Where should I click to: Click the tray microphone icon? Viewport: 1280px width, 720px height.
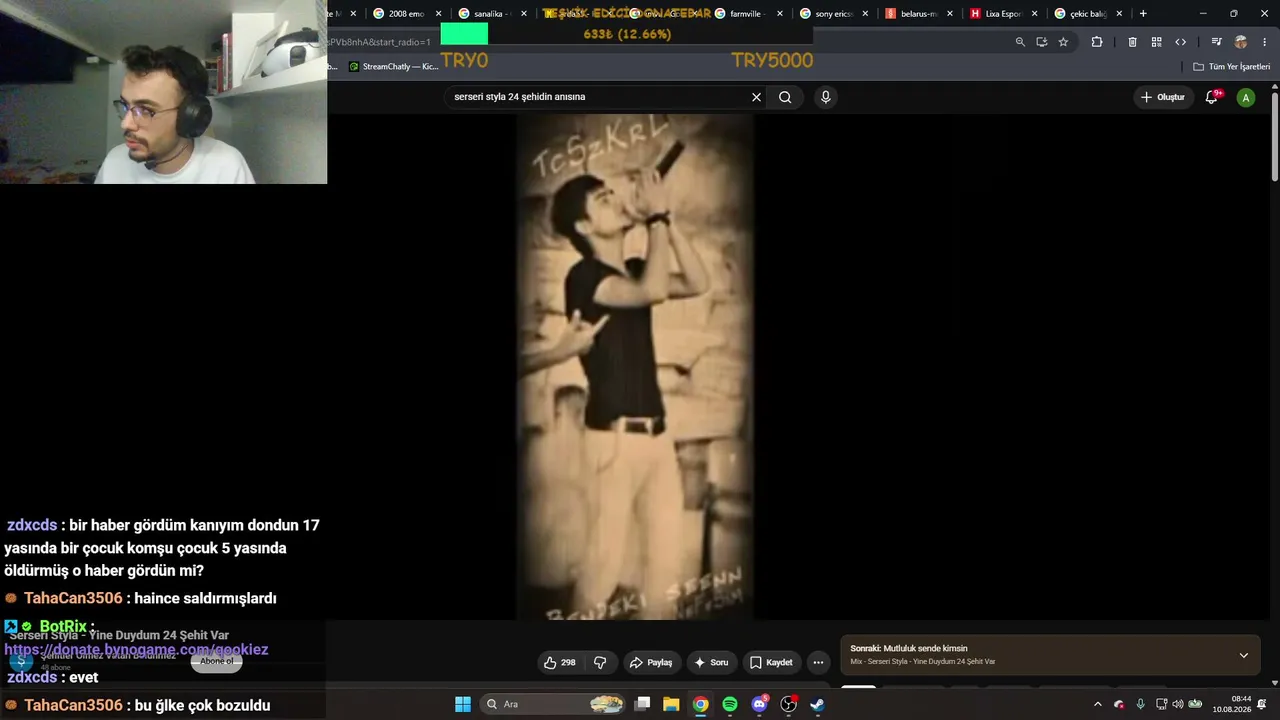pos(1140,704)
